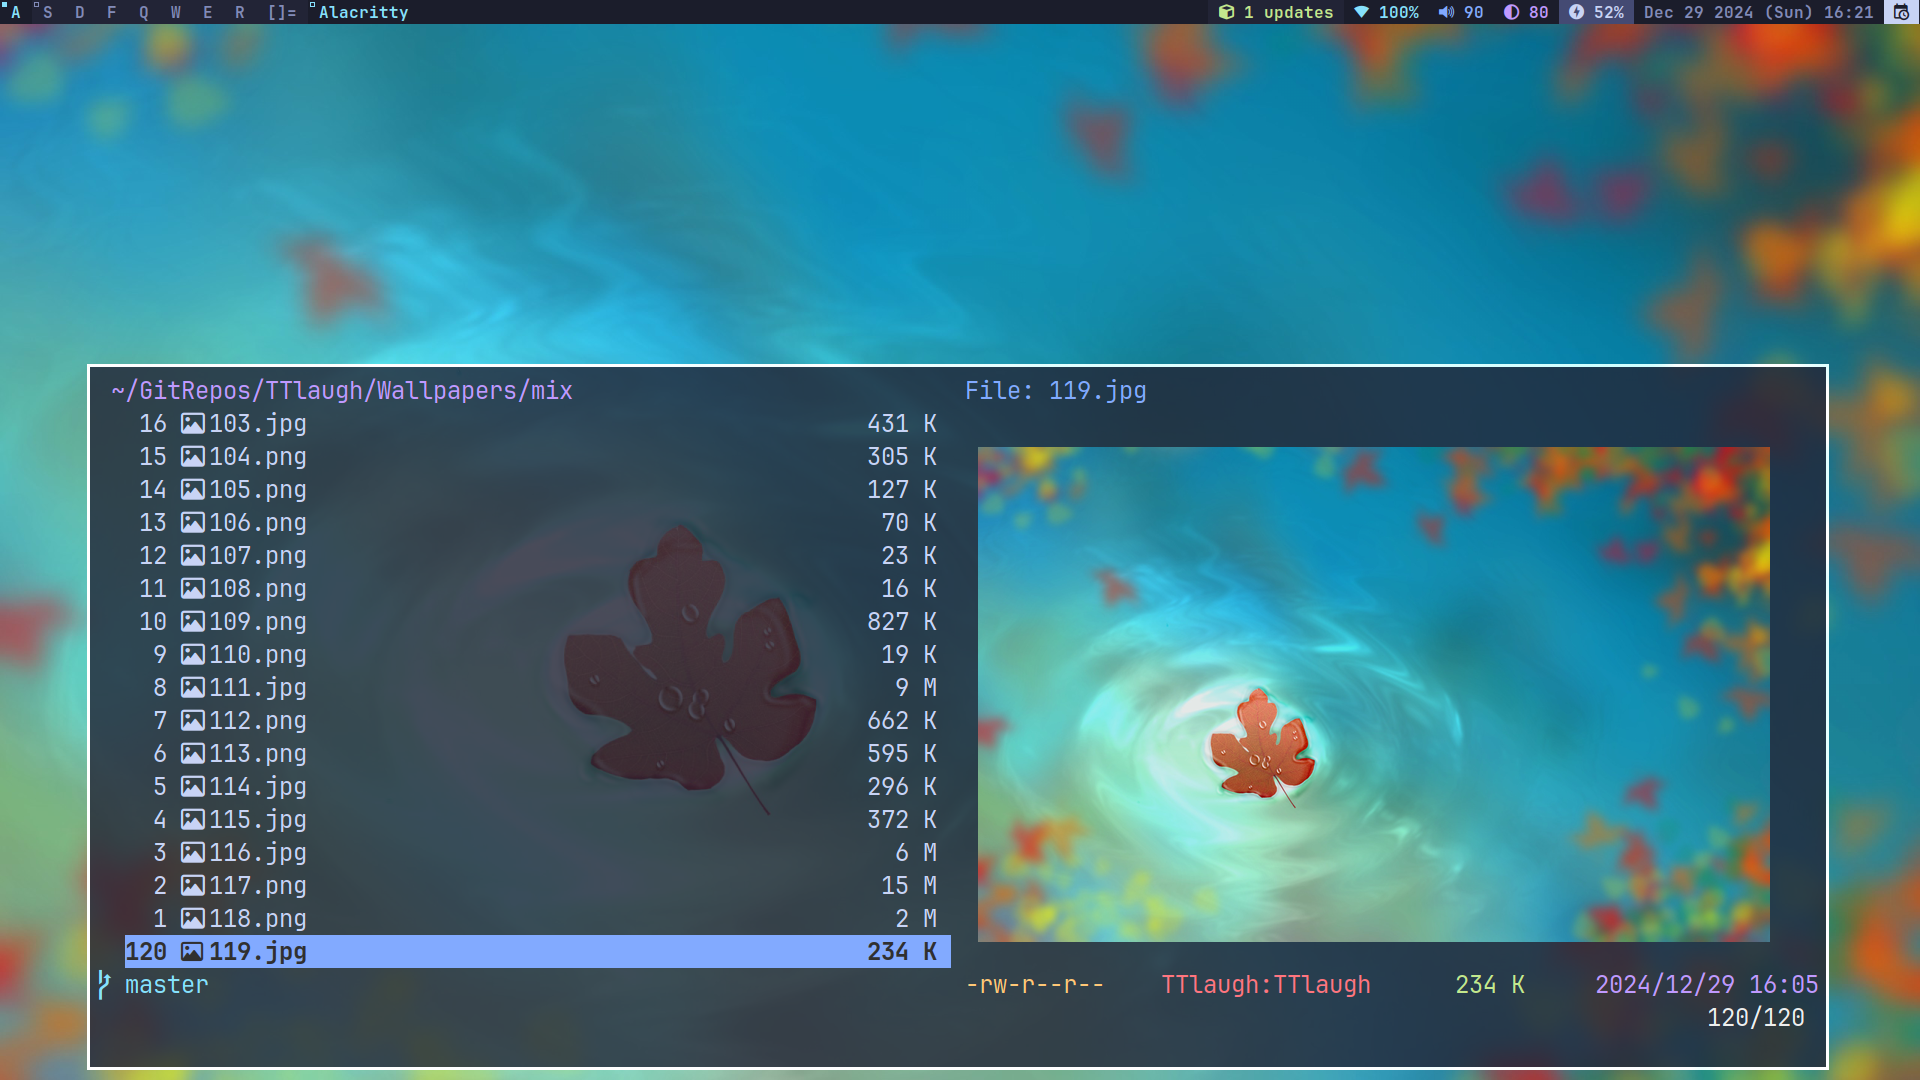
Task: Click the package updates box icon
Action: pyautogui.click(x=1226, y=12)
